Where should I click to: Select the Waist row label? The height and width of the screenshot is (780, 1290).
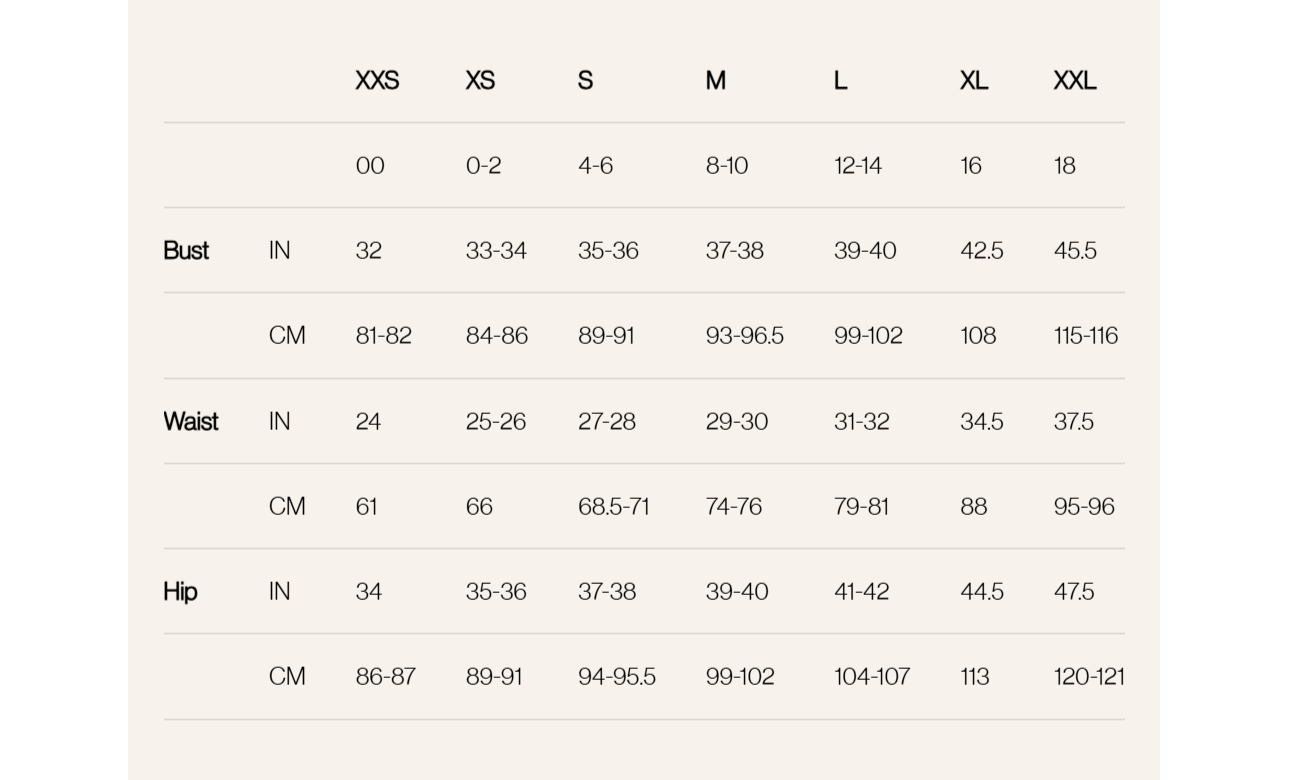(x=190, y=422)
